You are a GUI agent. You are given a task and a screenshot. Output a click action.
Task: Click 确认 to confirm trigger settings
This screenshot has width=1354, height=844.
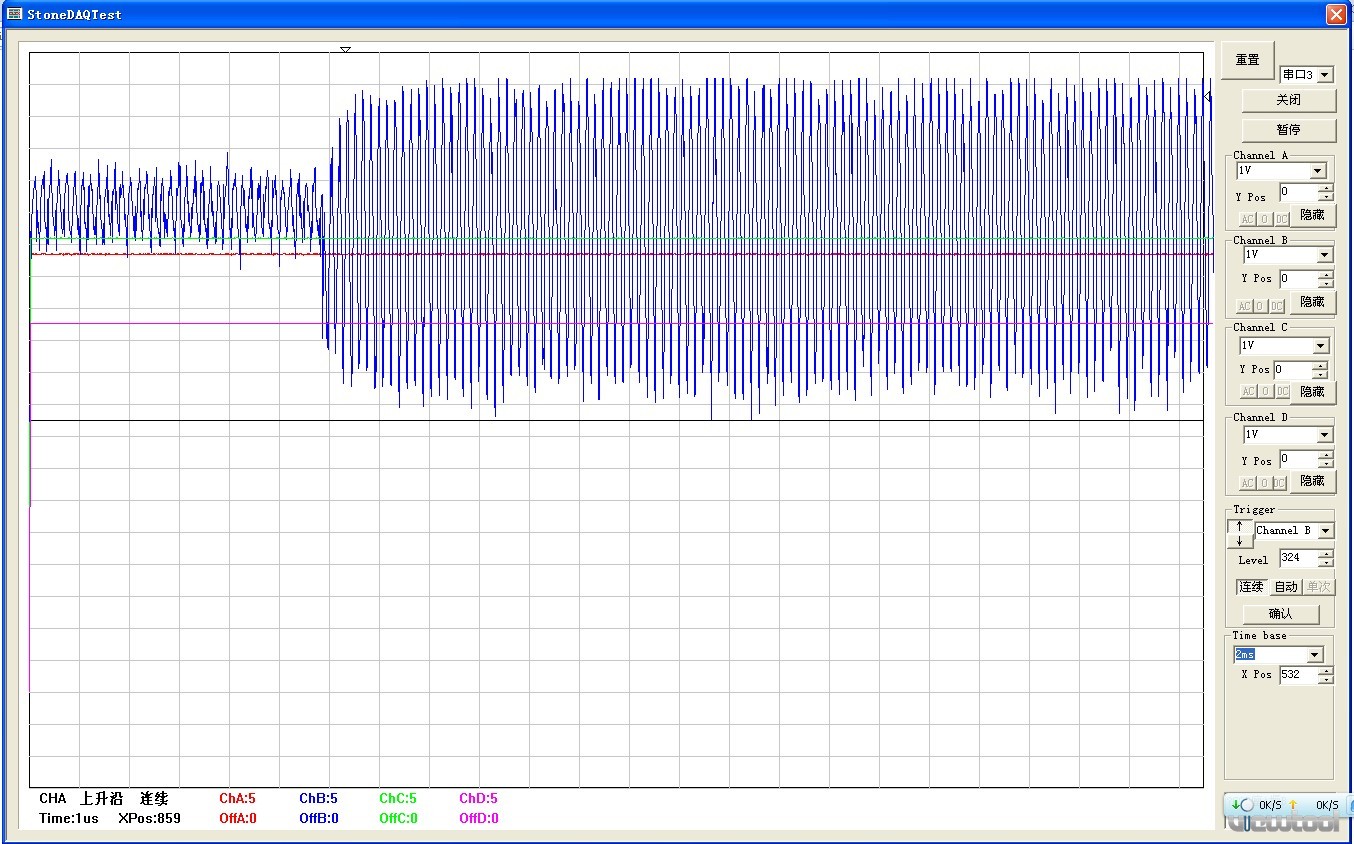pyautogui.click(x=1280, y=613)
